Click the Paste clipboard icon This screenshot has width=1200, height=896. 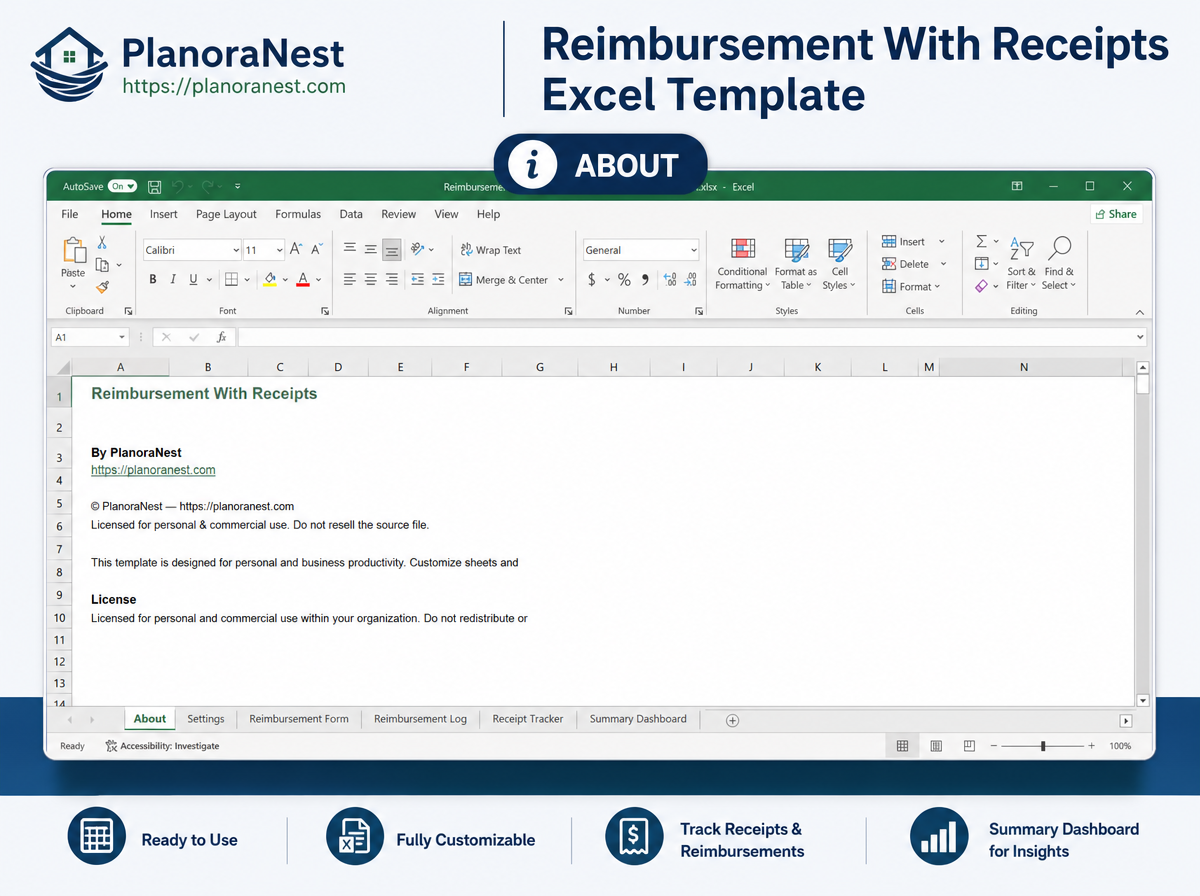[x=74, y=251]
